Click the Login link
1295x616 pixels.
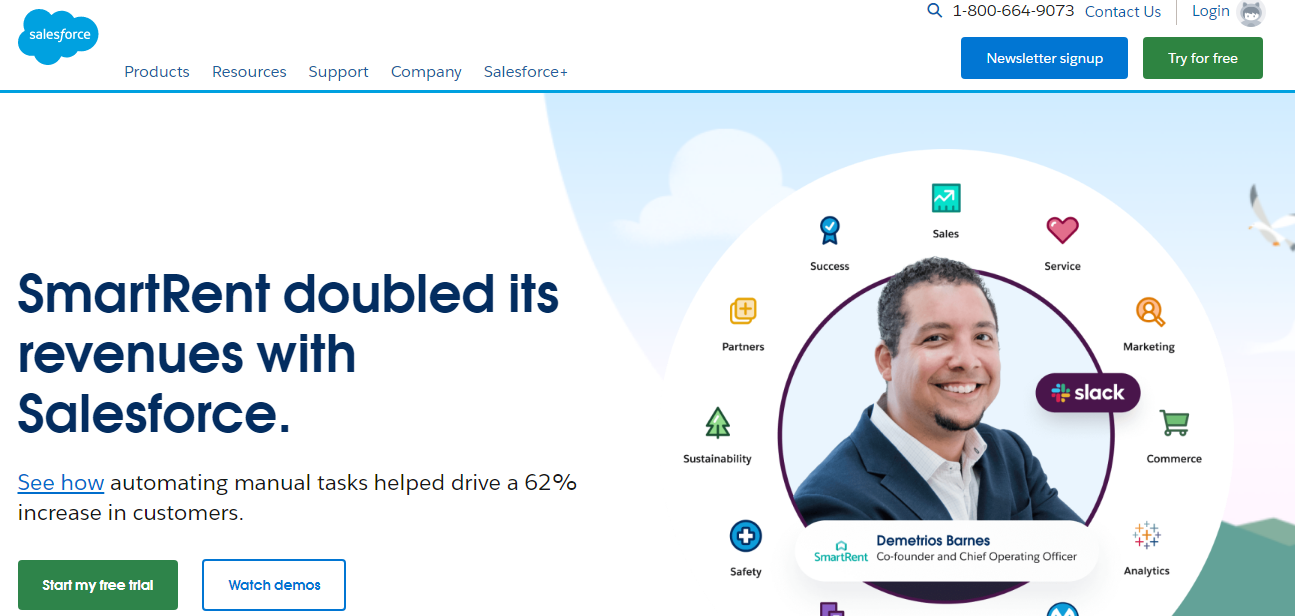[1211, 11]
